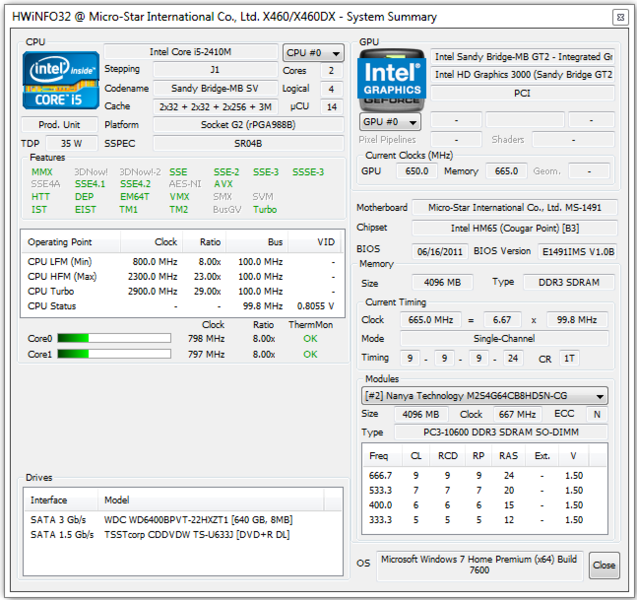Click the Intel HD Graphics 3000 field
The width and height of the screenshot is (637, 600).
[x=522, y=75]
